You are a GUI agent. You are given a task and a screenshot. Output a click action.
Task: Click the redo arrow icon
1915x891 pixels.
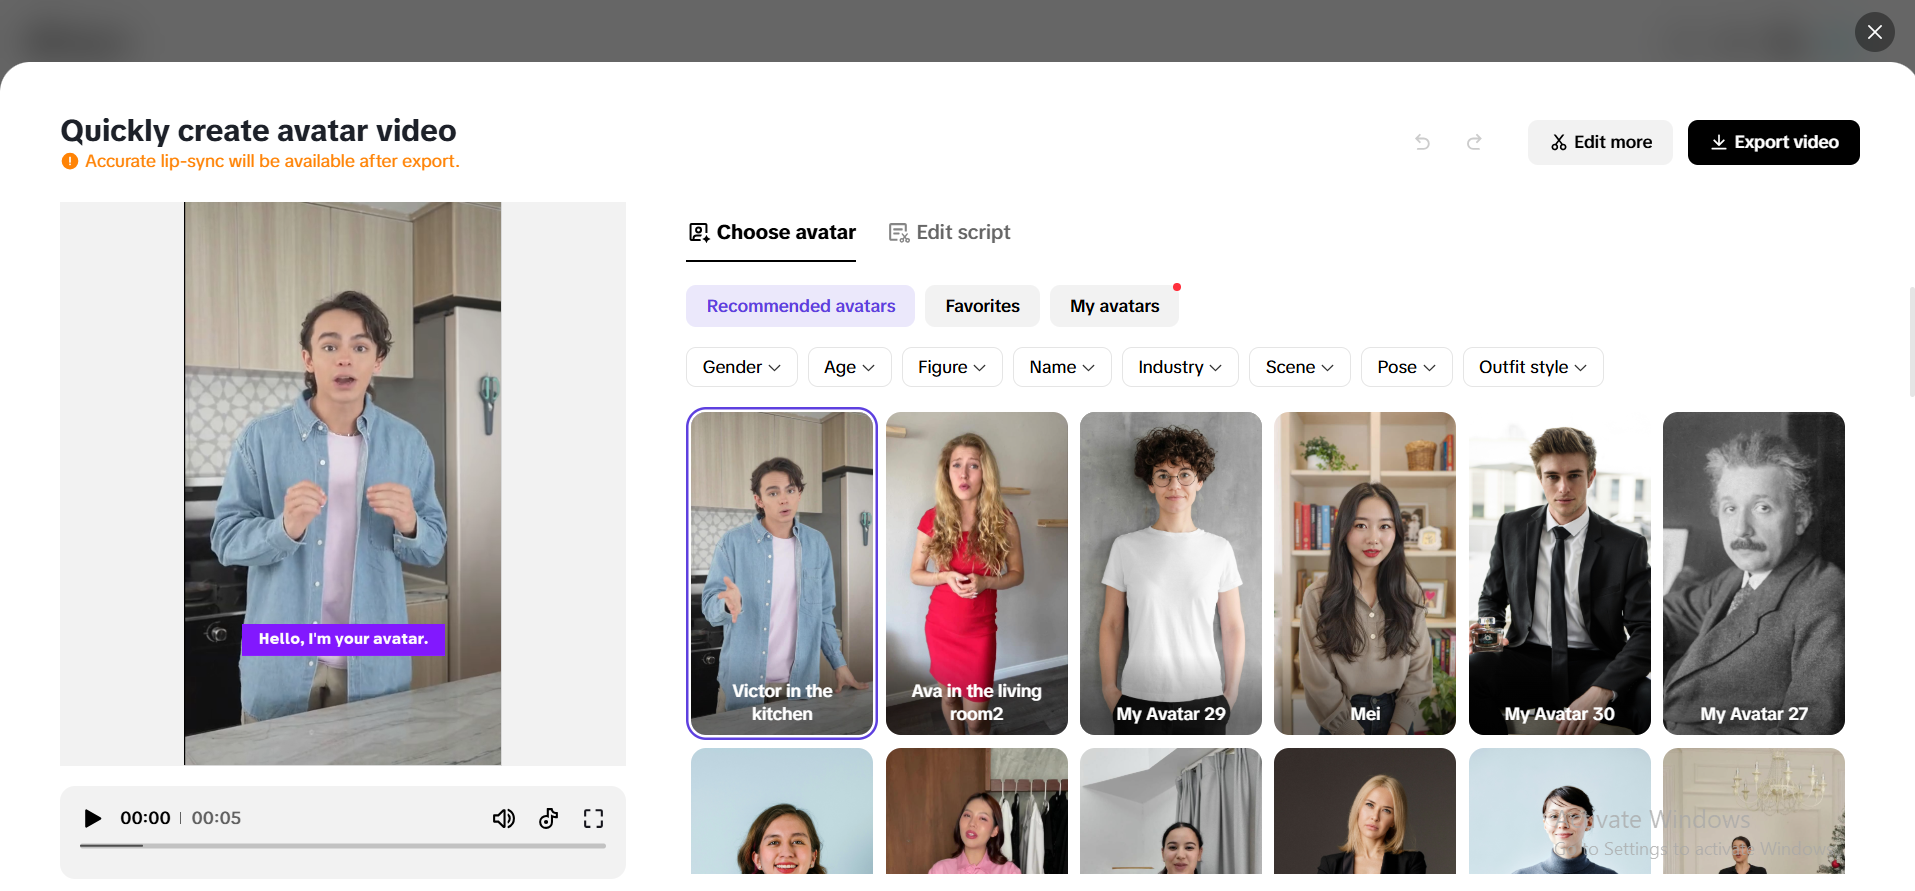click(x=1474, y=142)
